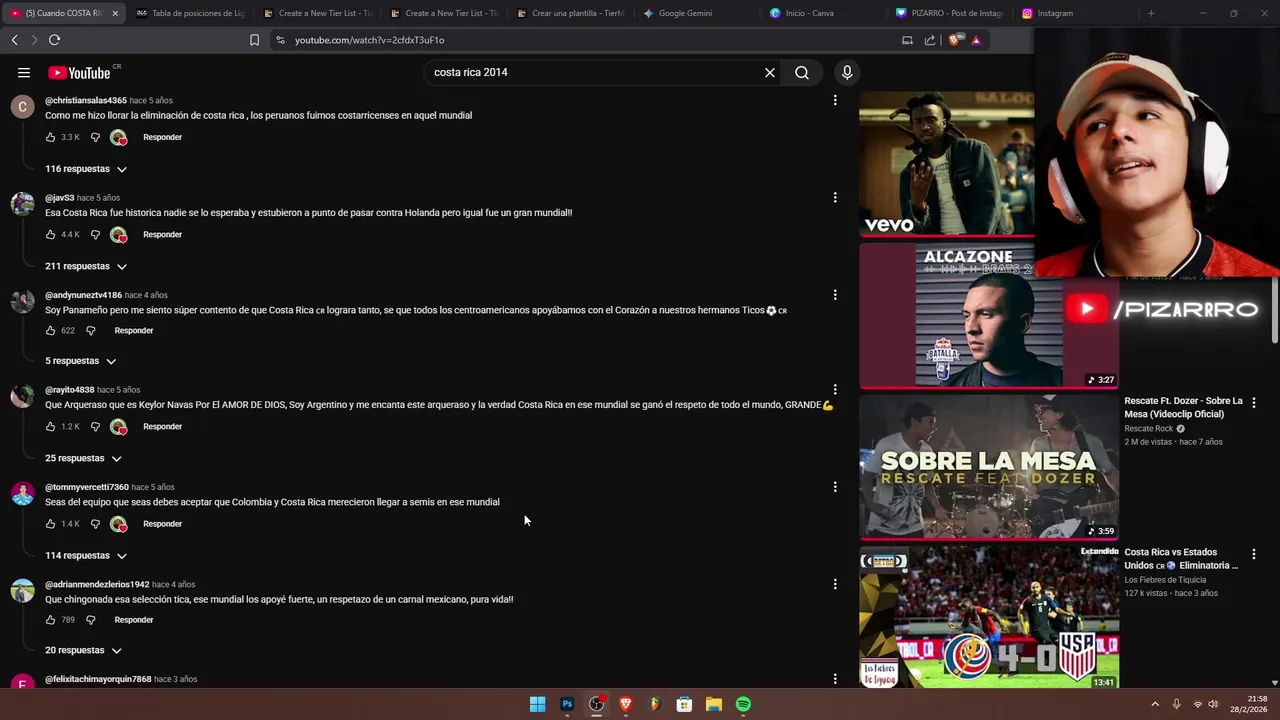Dislike the comment by @rayito4838

pos(95,426)
